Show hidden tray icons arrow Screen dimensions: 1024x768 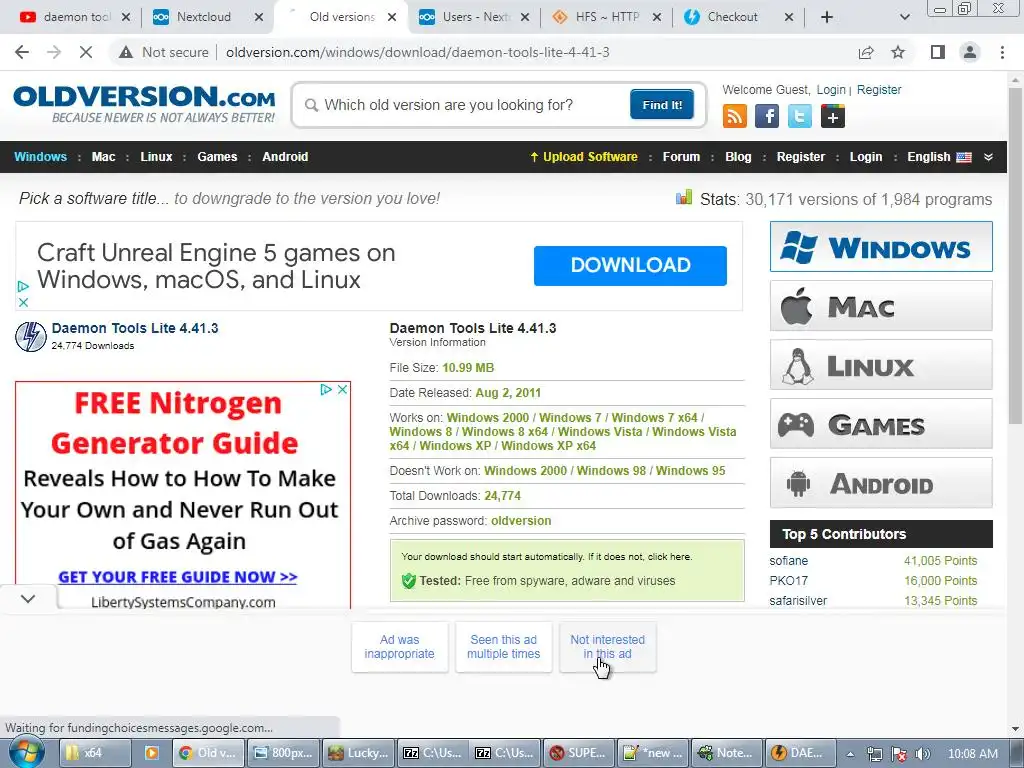click(x=850, y=754)
